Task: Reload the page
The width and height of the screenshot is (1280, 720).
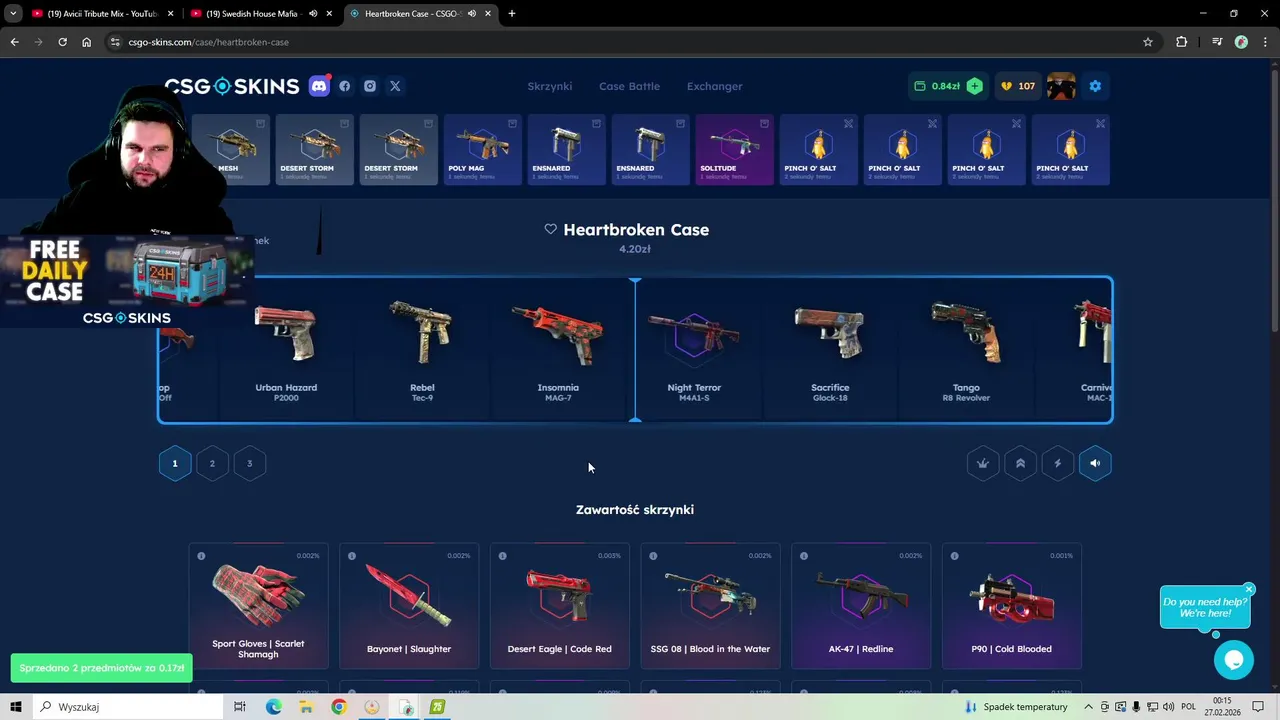Action: coord(62,42)
